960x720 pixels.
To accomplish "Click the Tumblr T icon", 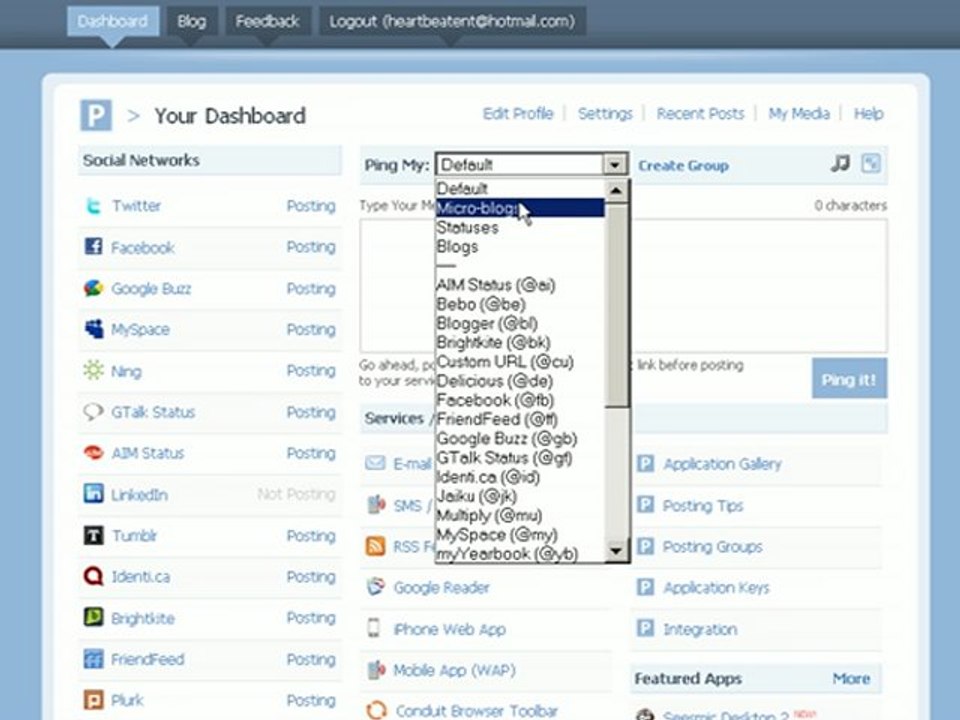I will click(93, 535).
